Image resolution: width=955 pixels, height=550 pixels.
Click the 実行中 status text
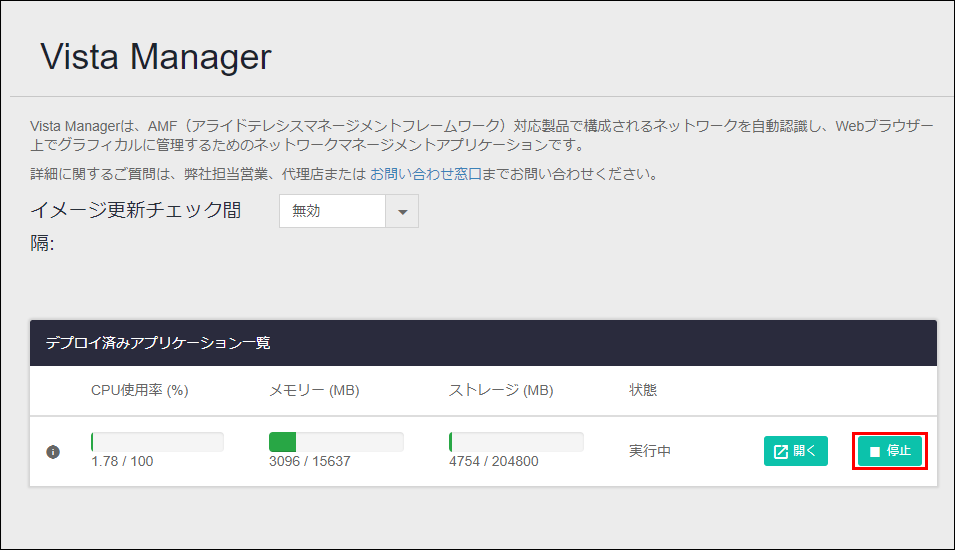coord(650,451)
